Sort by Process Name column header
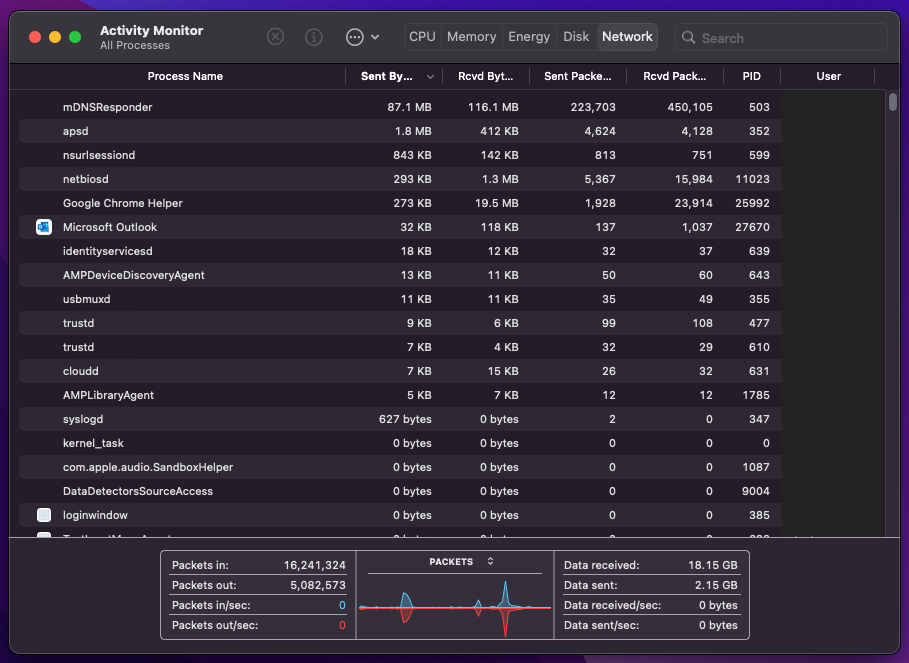Viewport: 909px width, 663px height. coord(185,76)
